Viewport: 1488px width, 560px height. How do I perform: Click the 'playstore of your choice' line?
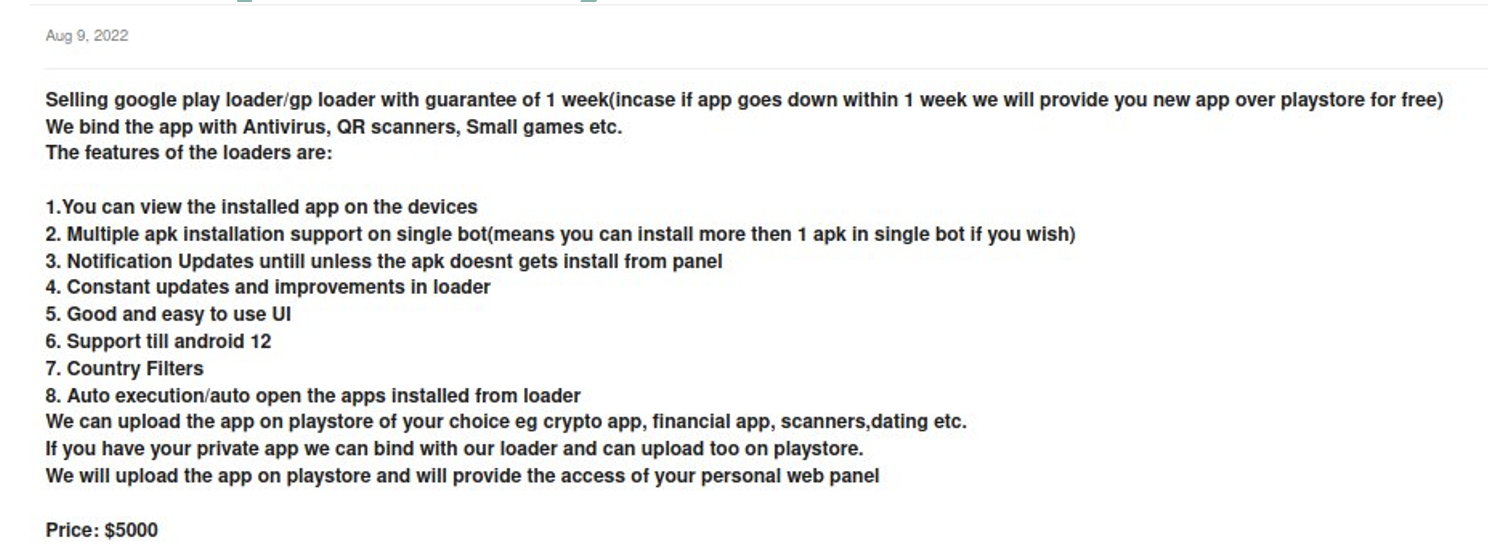coord(506,422)
